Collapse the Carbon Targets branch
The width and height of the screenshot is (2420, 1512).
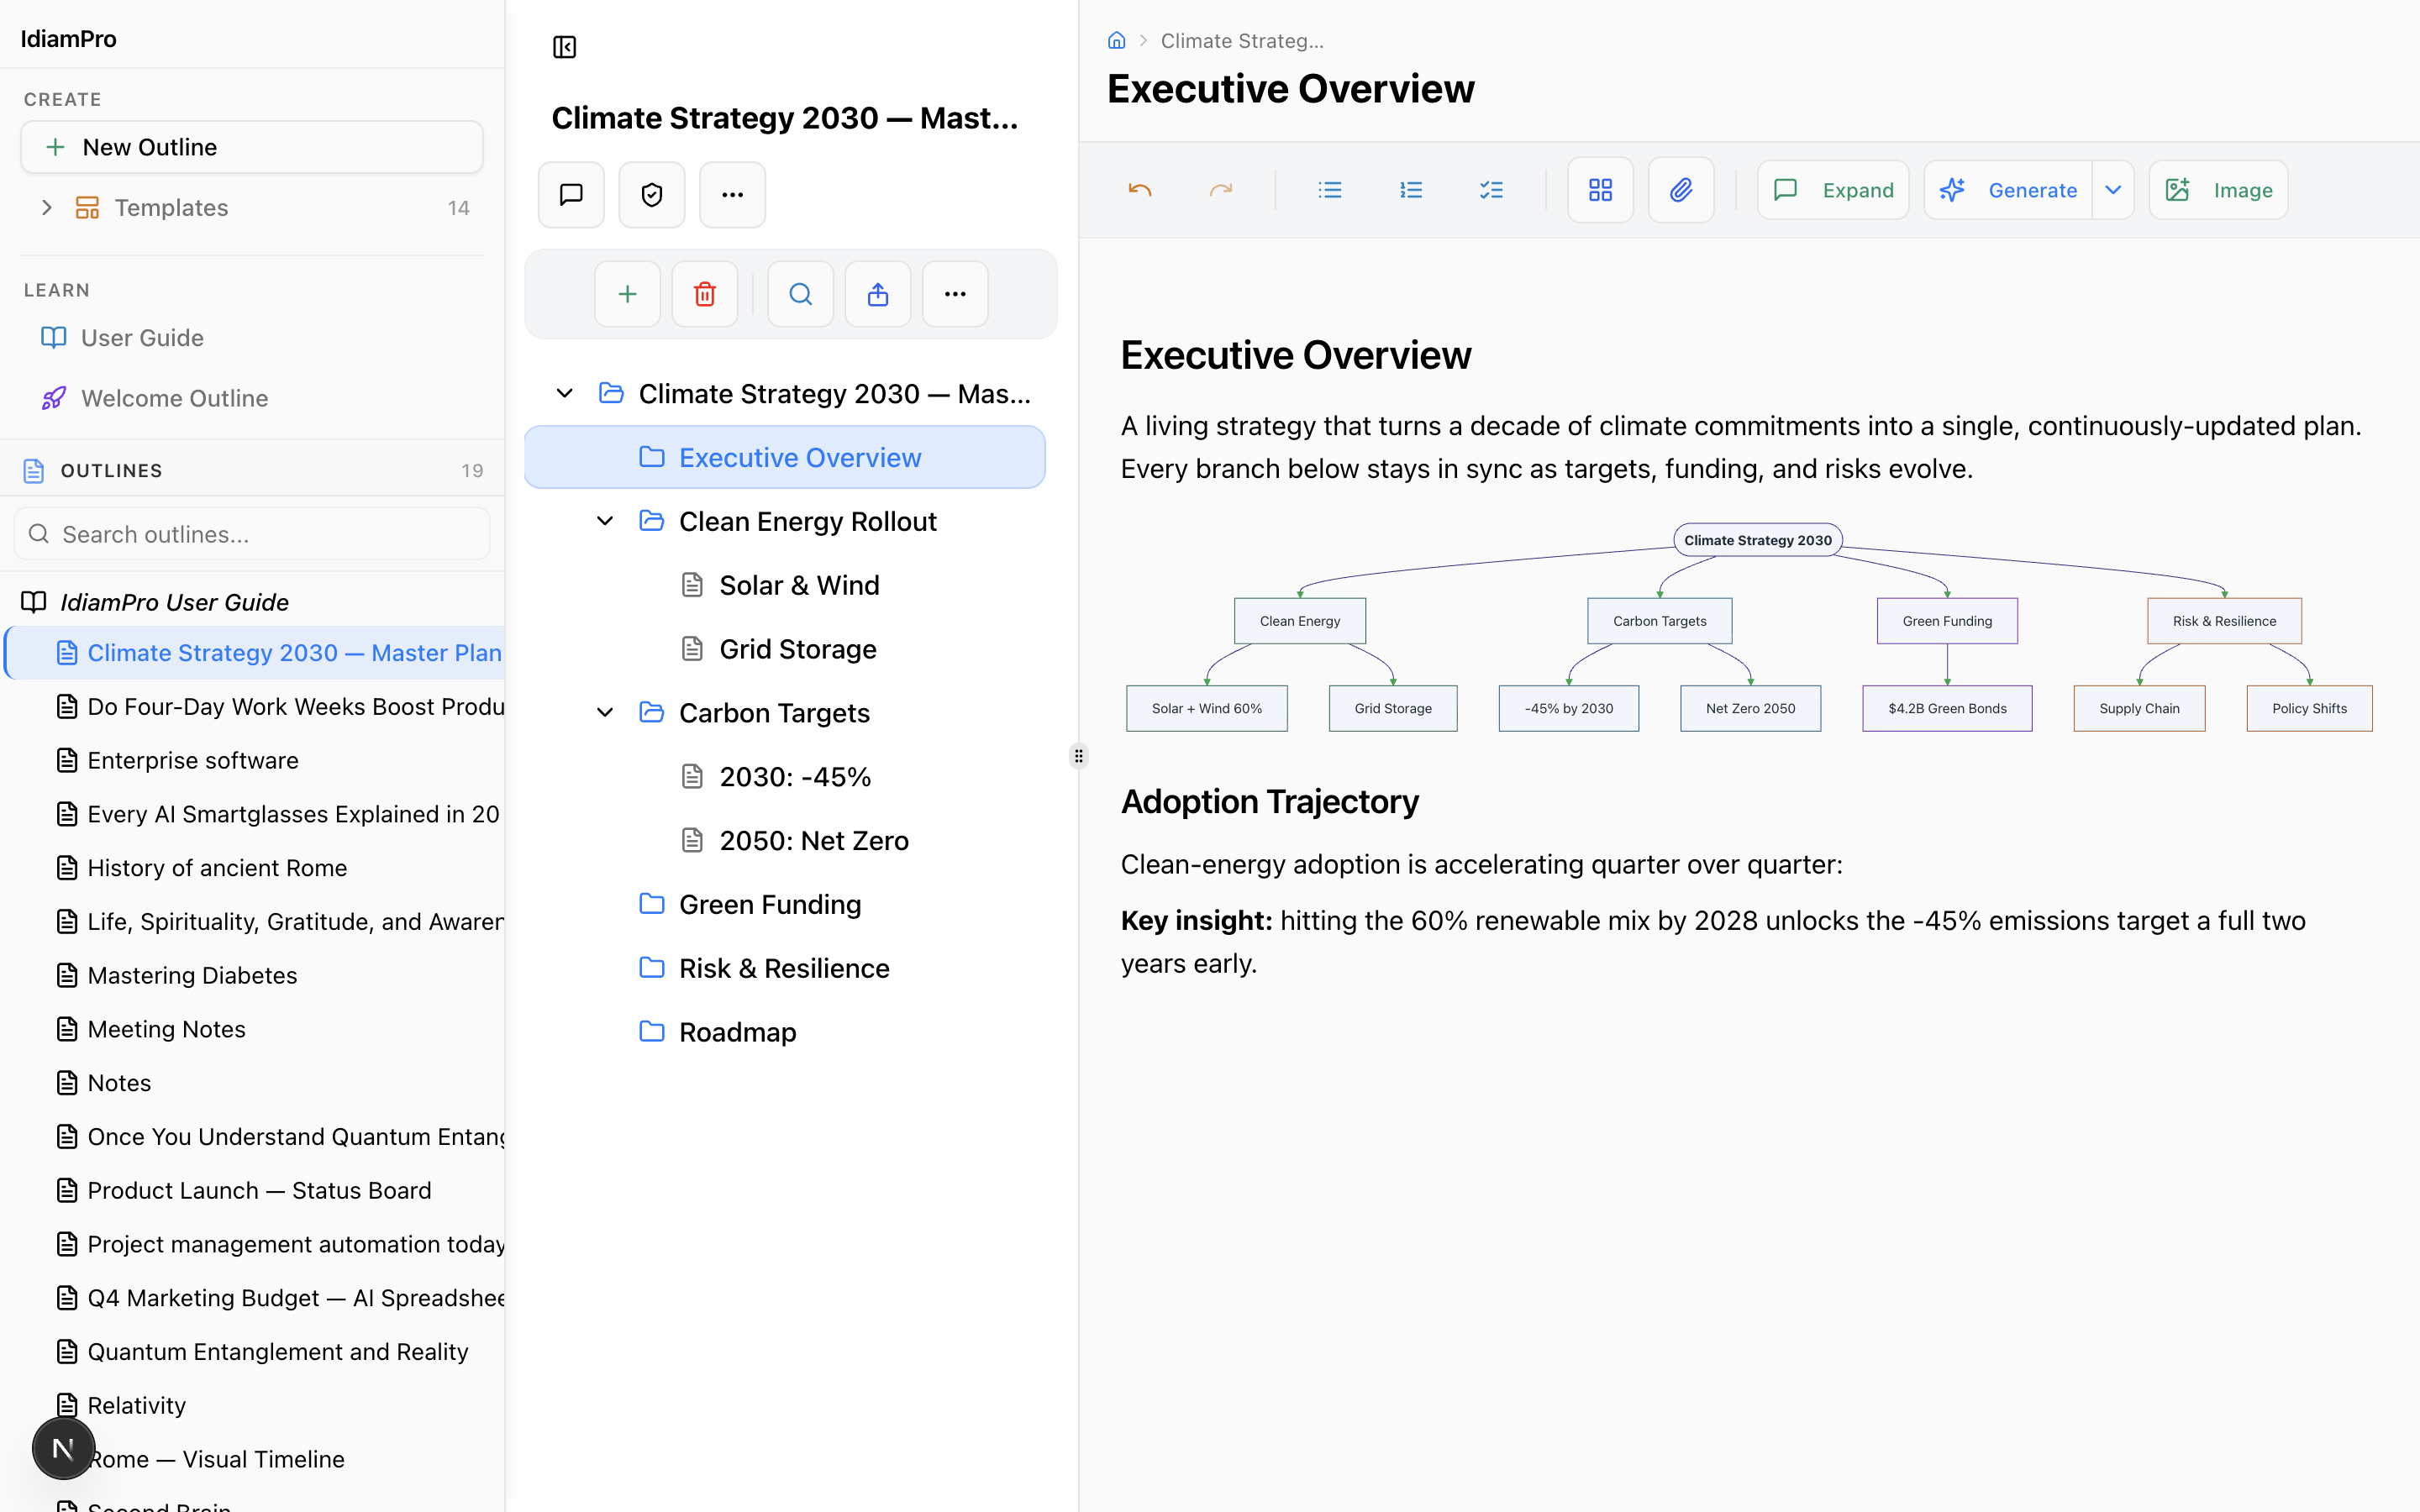[605, 712]
